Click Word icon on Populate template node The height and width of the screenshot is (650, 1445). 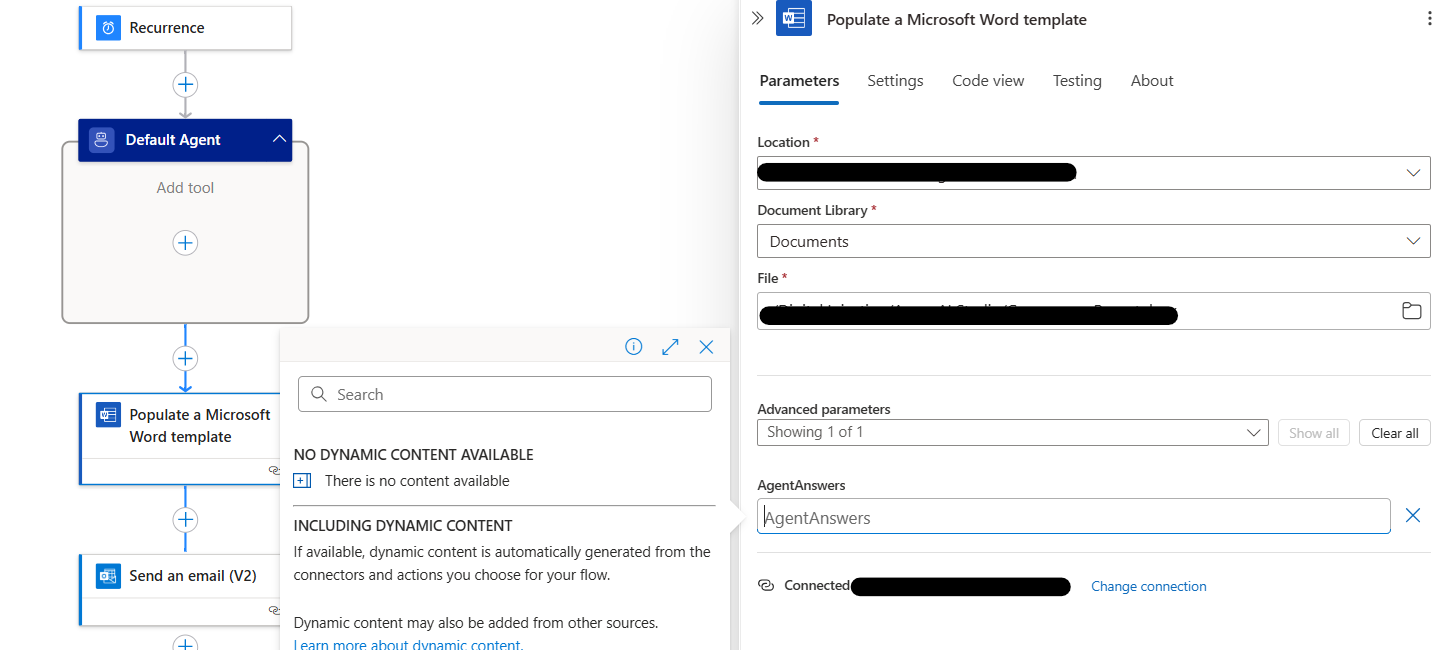tap(108, 415)
